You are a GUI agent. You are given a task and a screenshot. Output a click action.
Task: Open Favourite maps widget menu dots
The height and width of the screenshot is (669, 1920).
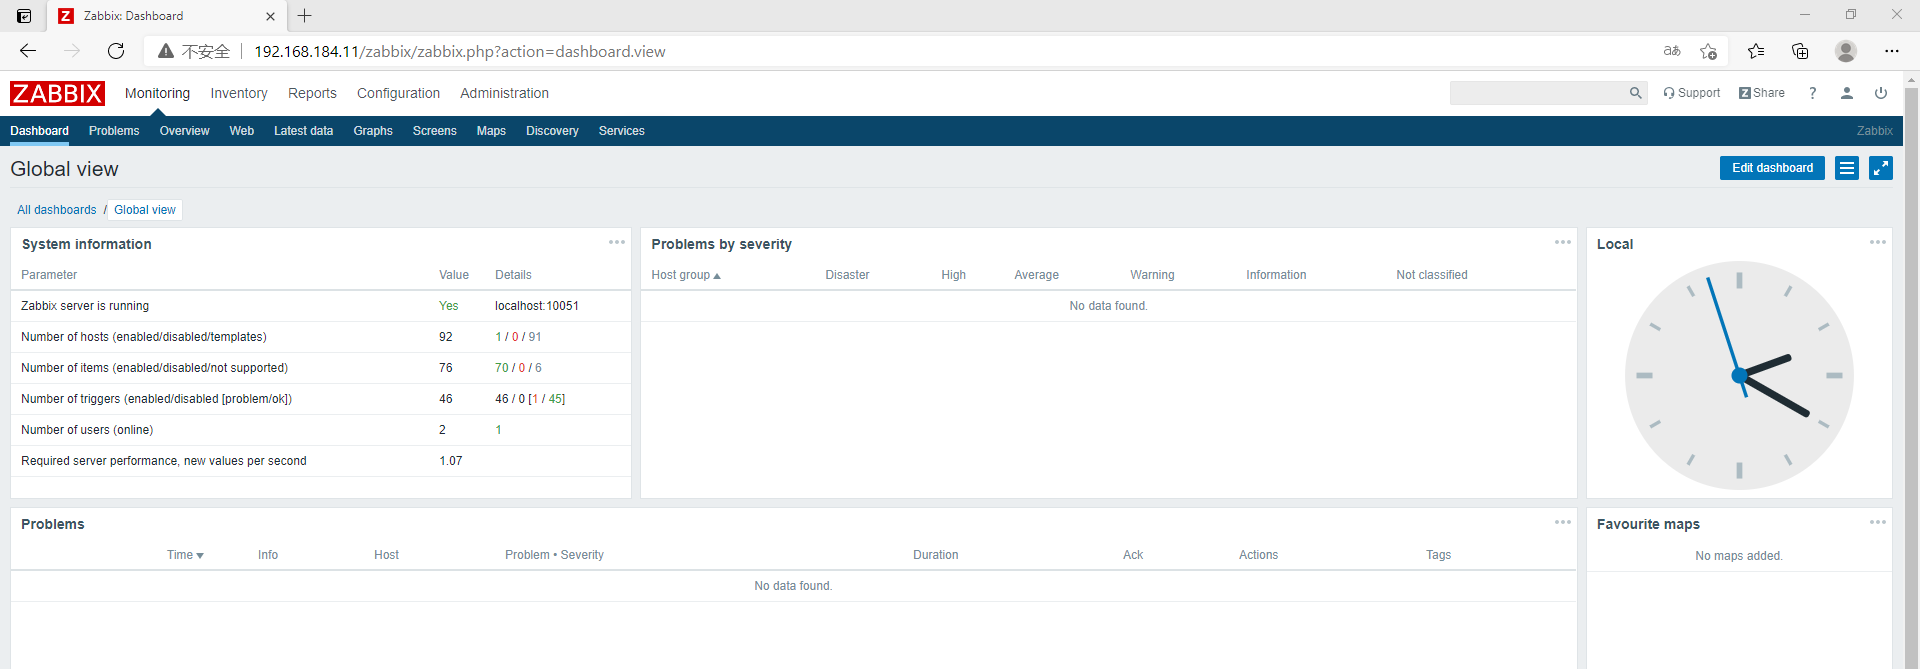[x=1878, y=522]
